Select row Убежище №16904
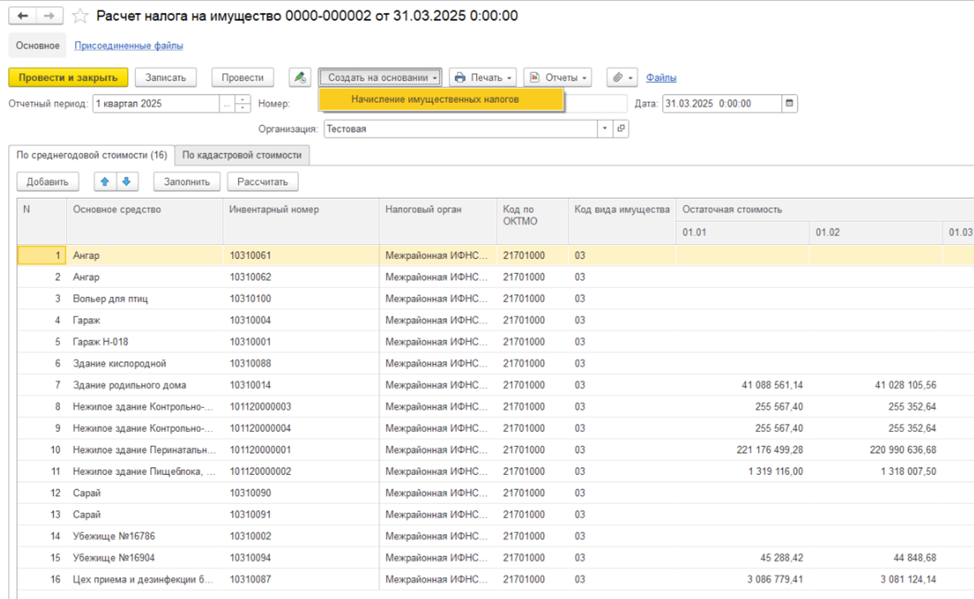Image resolution: width=974 pixels, height=599 pixels. pos(496,558)
